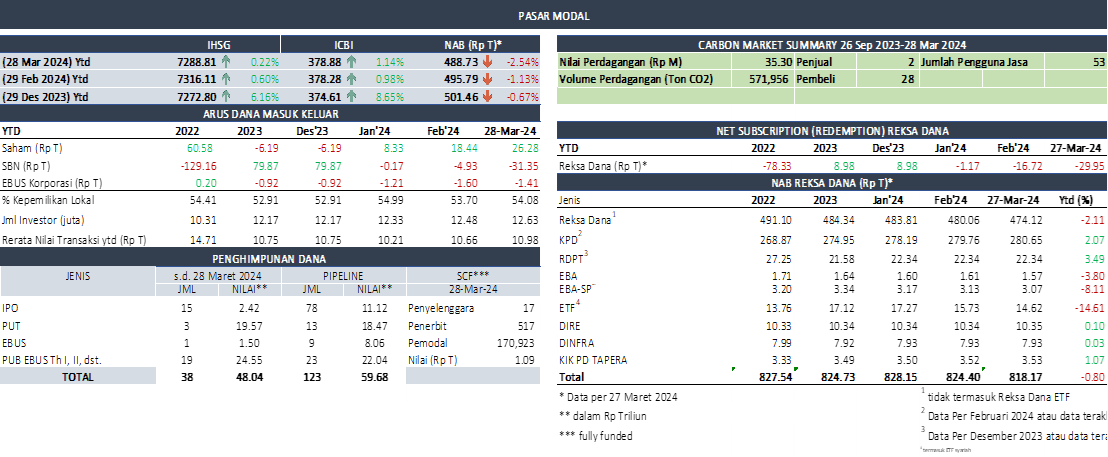Click the CARBON MARKET SUMMARY header
The image size is (1108, 457).
(832, 44)
